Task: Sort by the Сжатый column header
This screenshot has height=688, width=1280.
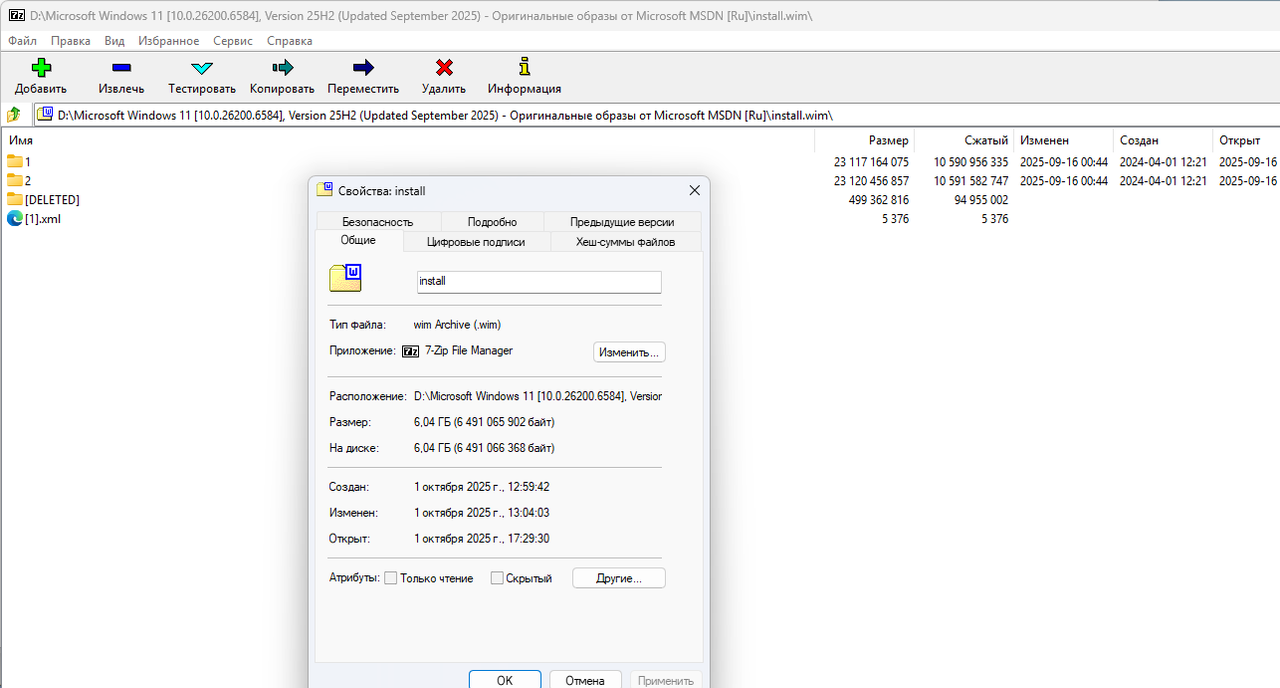Action: (x=964, y=141)
